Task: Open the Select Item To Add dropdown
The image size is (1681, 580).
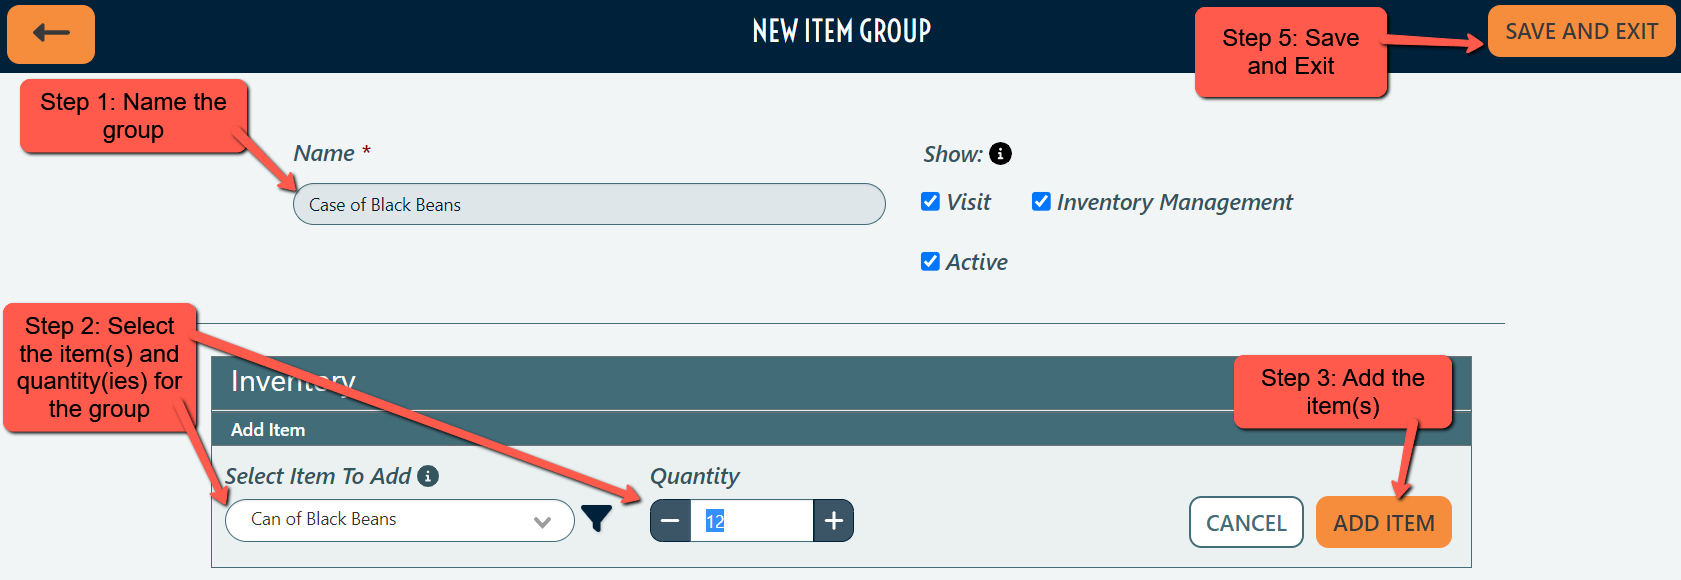Action: pyautogui.click(x=399, y=520)
